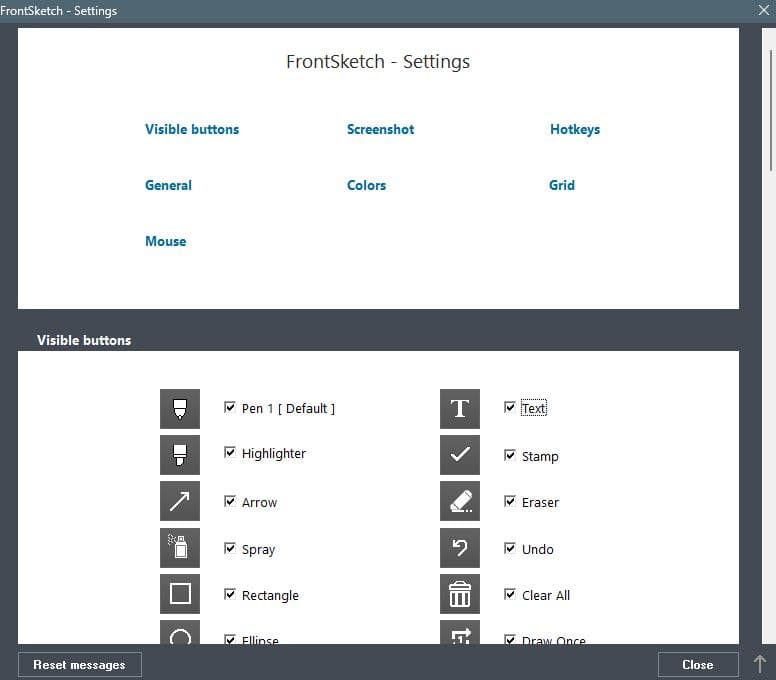Jump to top using up arrow icon
776x680 pixels.
tap(760, 664)
